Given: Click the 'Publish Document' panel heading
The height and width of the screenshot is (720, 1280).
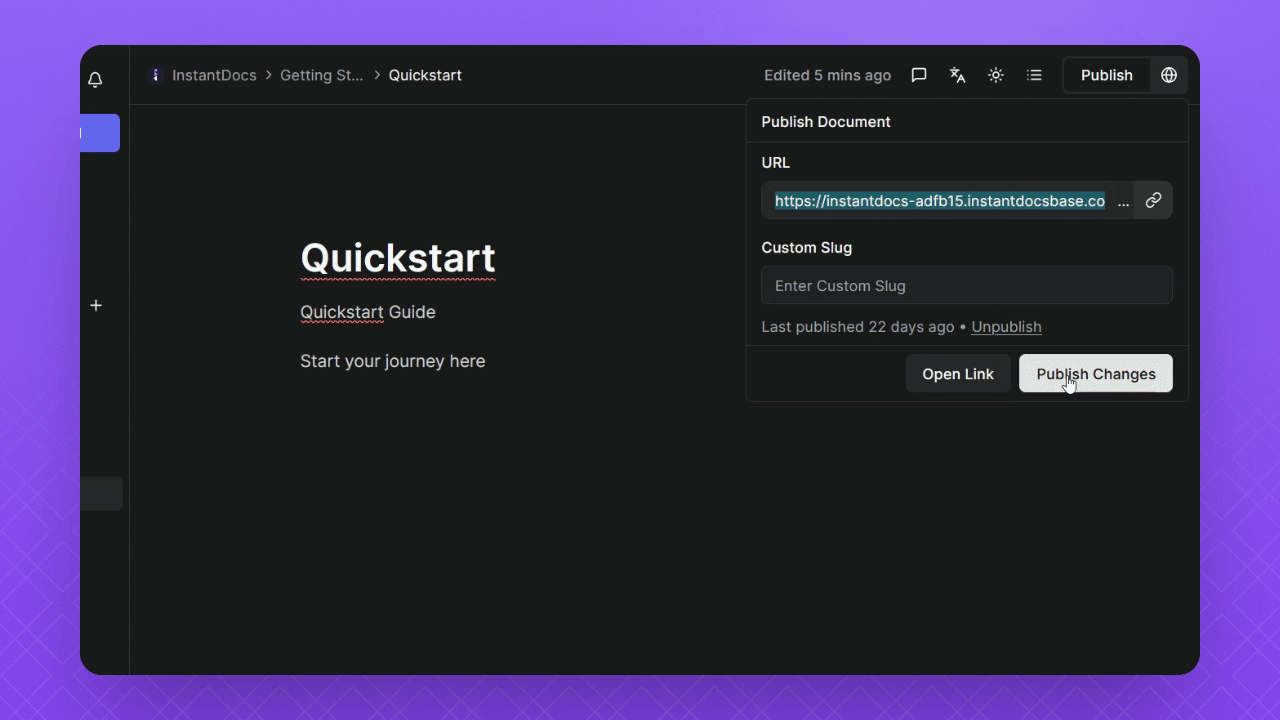Looking at the screenshot, I should coord(826,122).
